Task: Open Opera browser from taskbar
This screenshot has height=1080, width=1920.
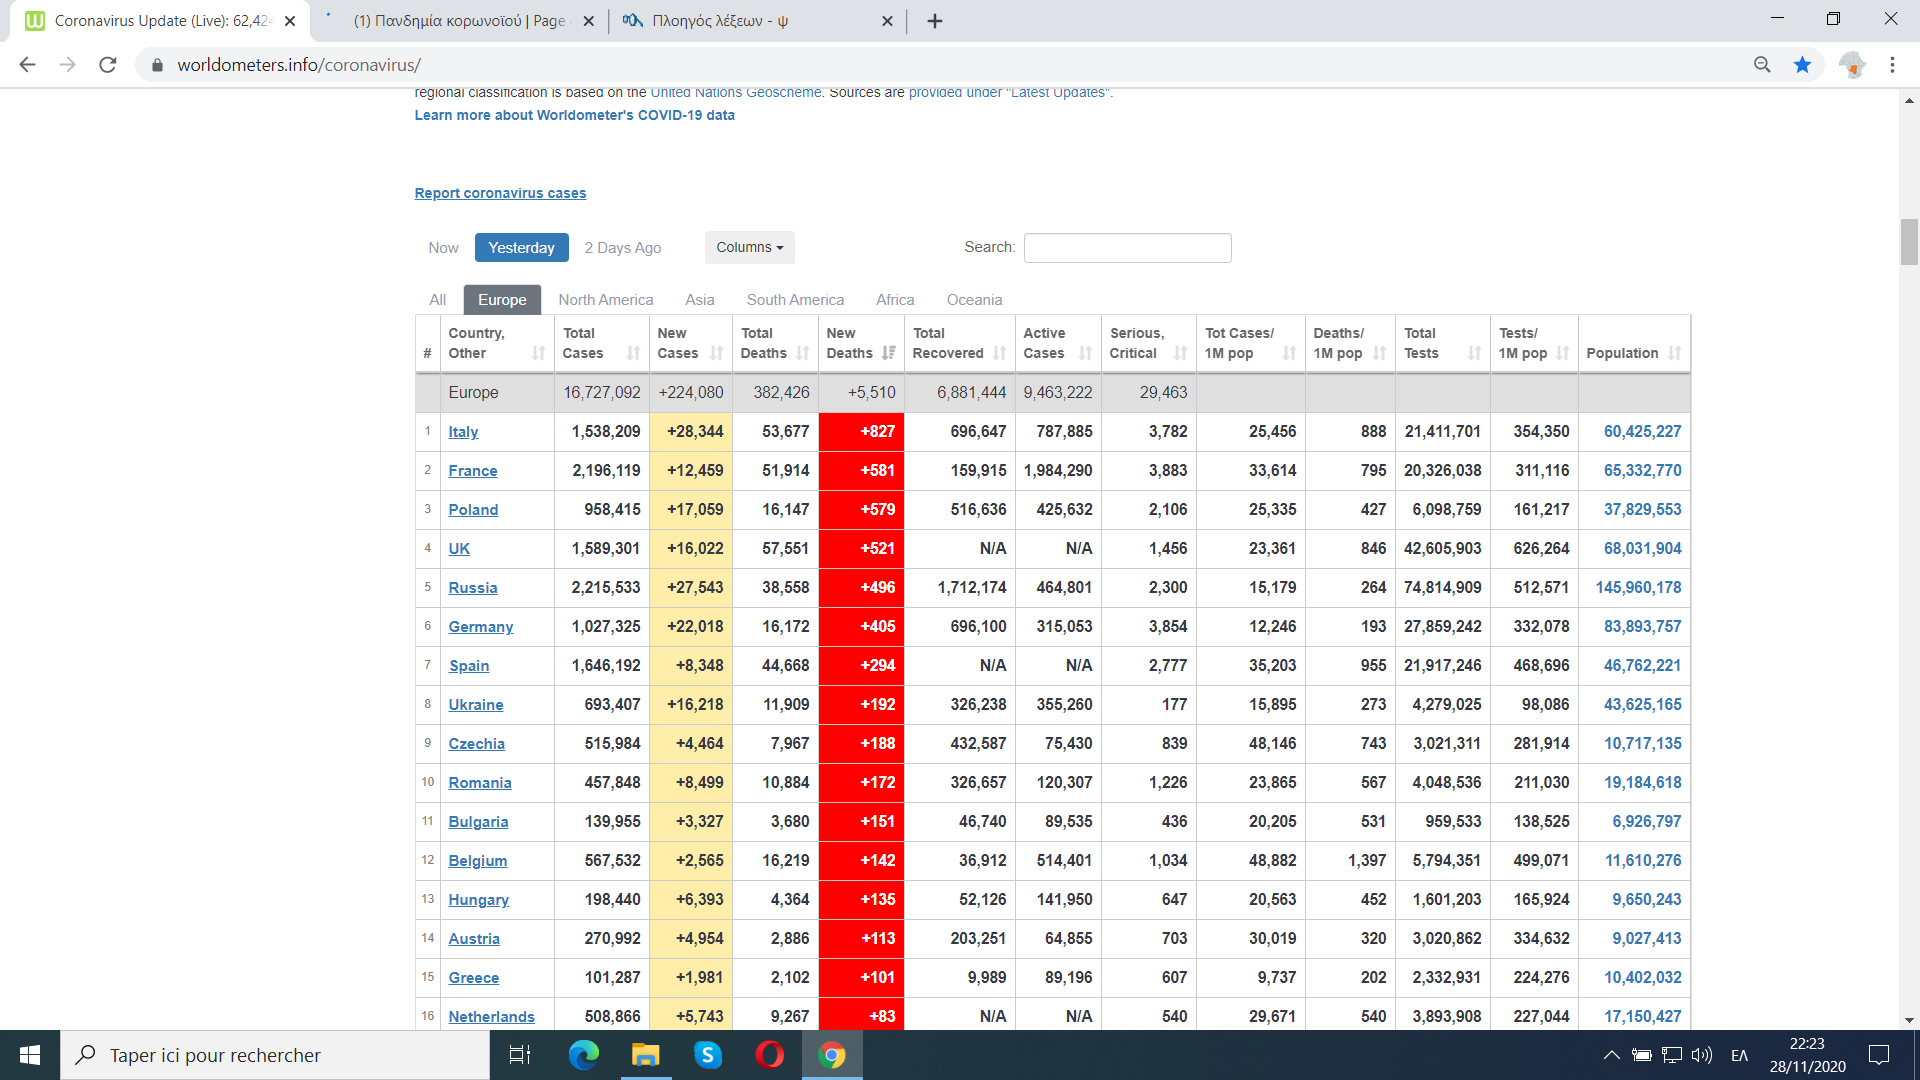Action: click(x=770, y=1055)
